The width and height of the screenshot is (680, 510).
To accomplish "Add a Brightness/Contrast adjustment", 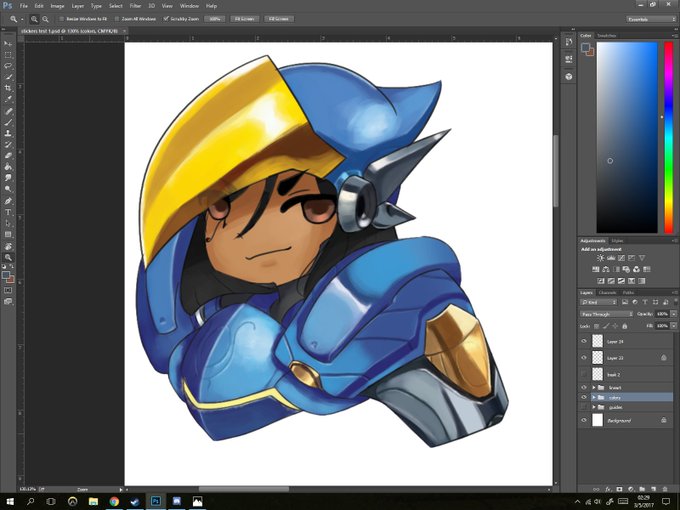I will point(601,258).
